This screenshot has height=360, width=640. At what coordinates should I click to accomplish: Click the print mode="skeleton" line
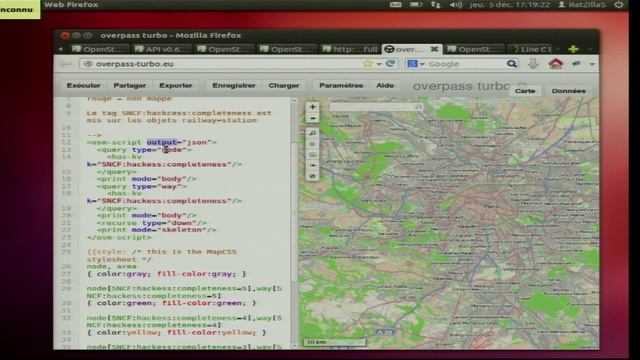(156, 230)
